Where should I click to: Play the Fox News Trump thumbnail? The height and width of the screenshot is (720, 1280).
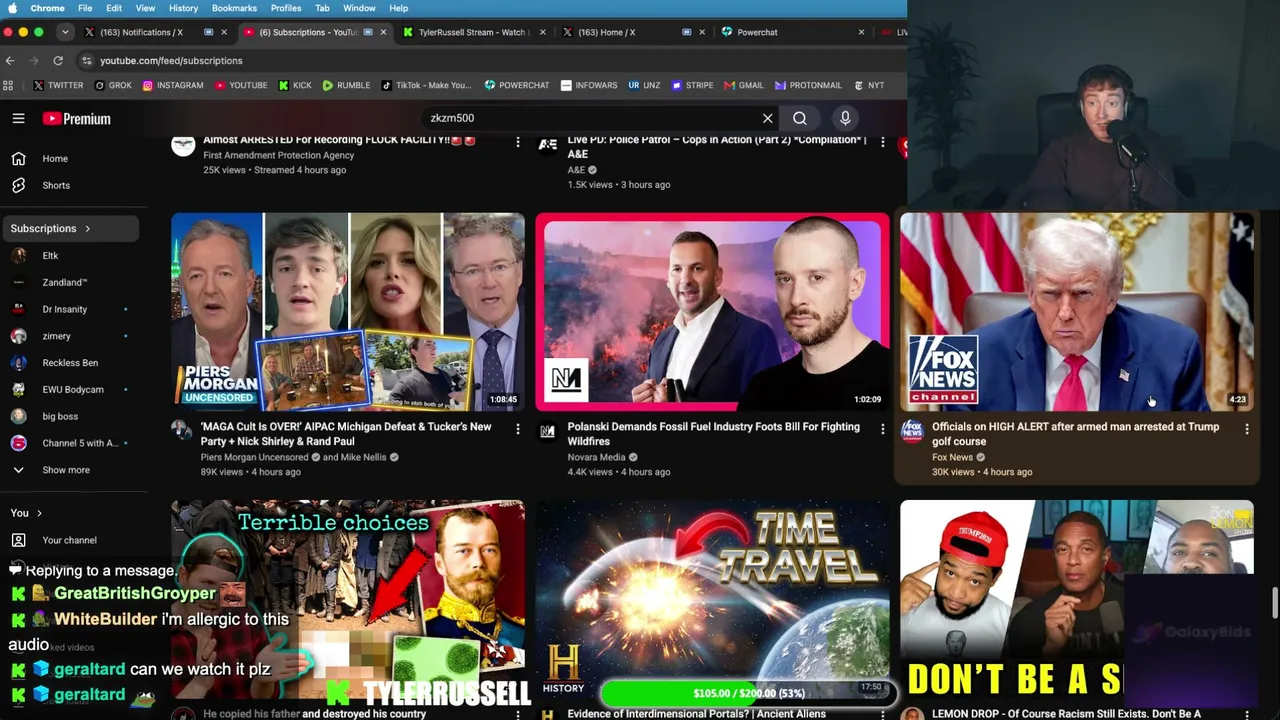(1076, 312)
